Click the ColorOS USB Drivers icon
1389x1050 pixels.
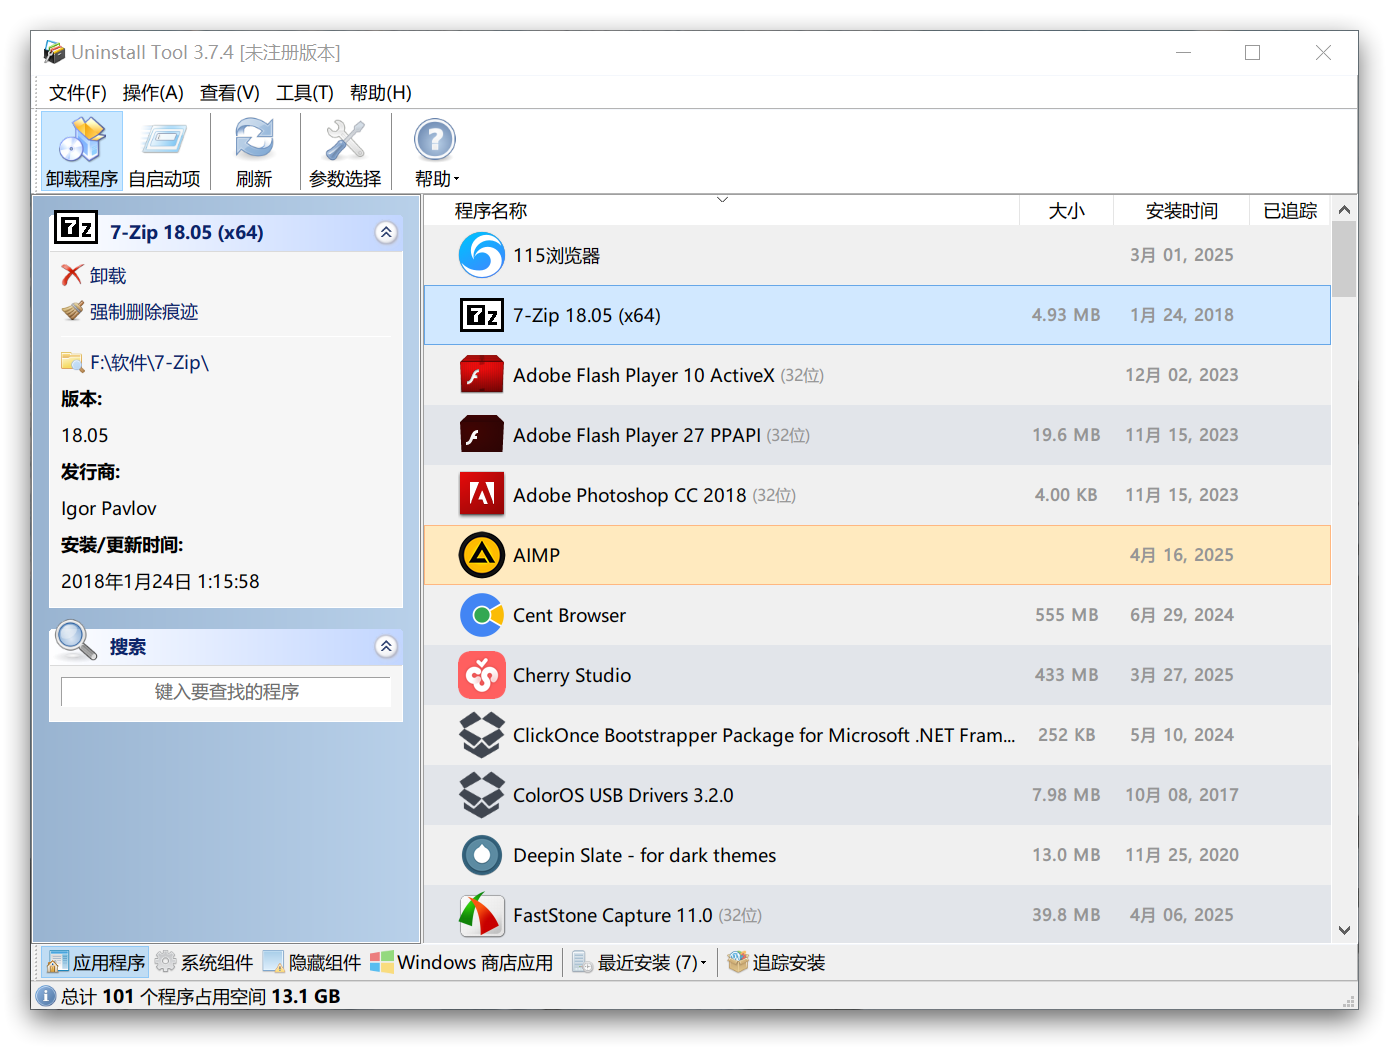pyautogui.click(x=481, y=795)
